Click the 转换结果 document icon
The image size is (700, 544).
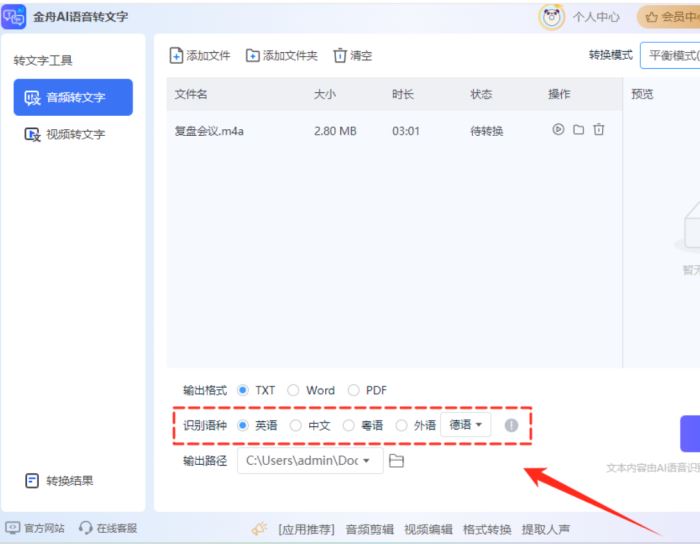(32, 481)
